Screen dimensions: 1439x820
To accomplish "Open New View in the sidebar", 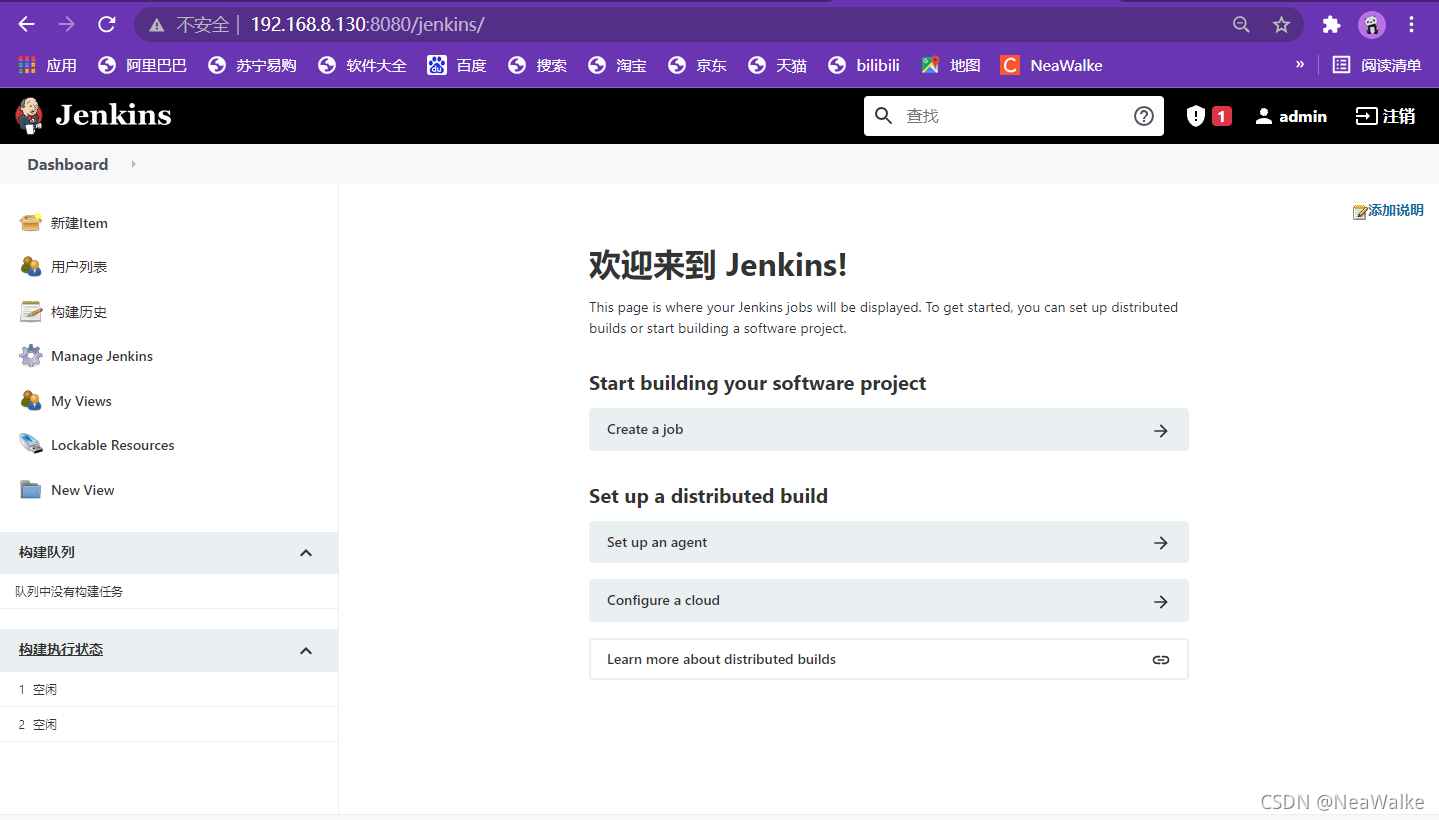I will [x=83, y=490].
